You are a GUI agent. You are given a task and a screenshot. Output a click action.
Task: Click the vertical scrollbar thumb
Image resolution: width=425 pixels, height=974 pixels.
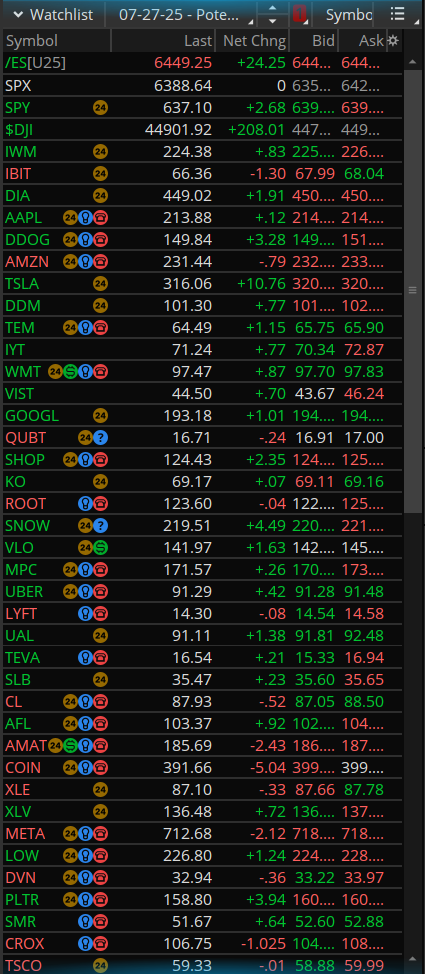tap(412, 290)
